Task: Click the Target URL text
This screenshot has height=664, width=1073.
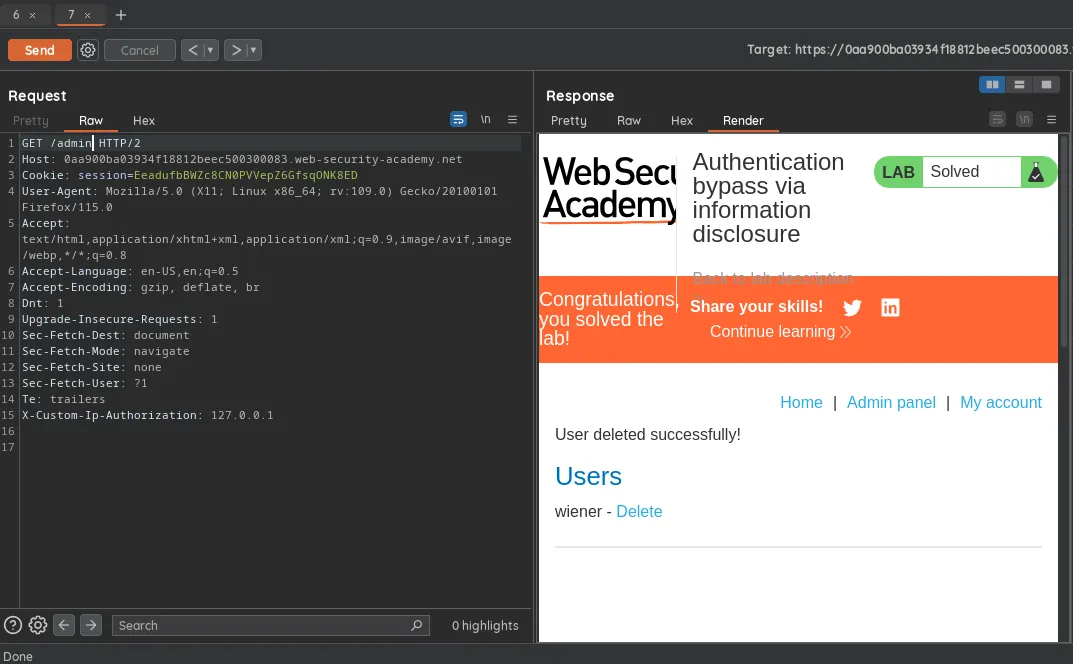Action: click(x=909, y=49)
